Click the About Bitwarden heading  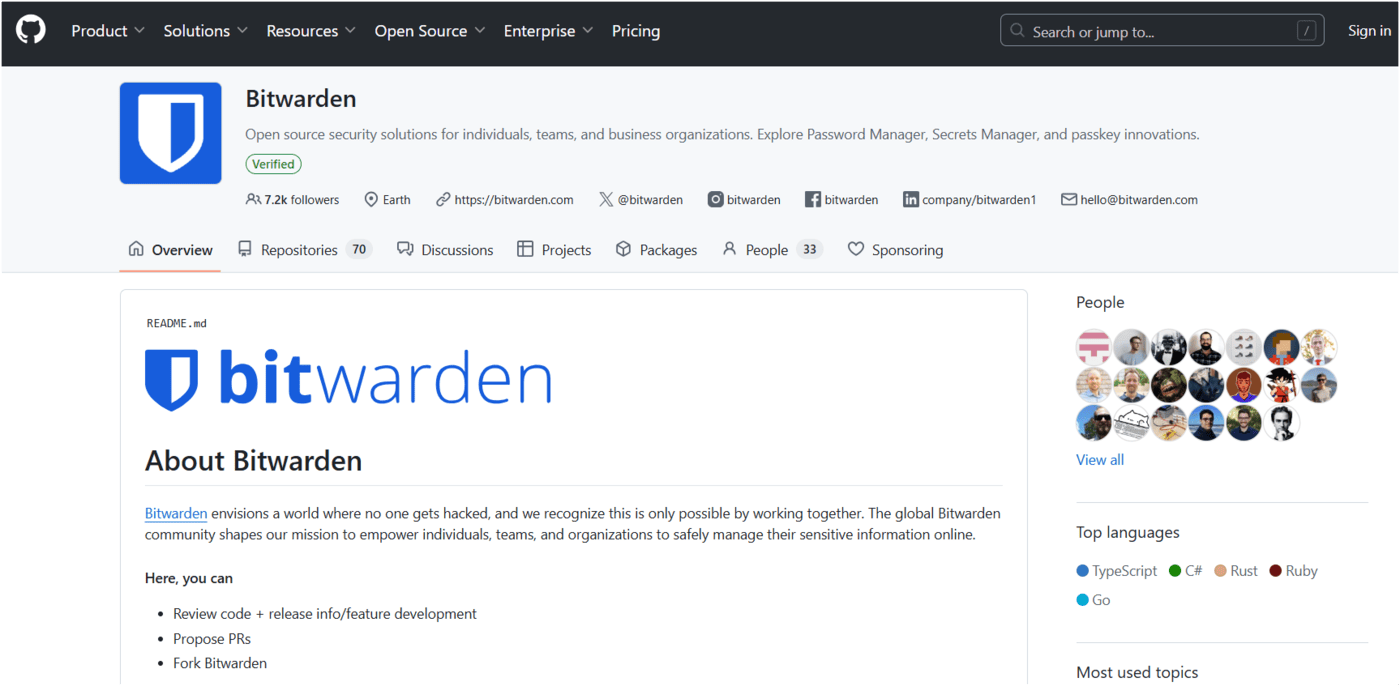click(254, 461)
